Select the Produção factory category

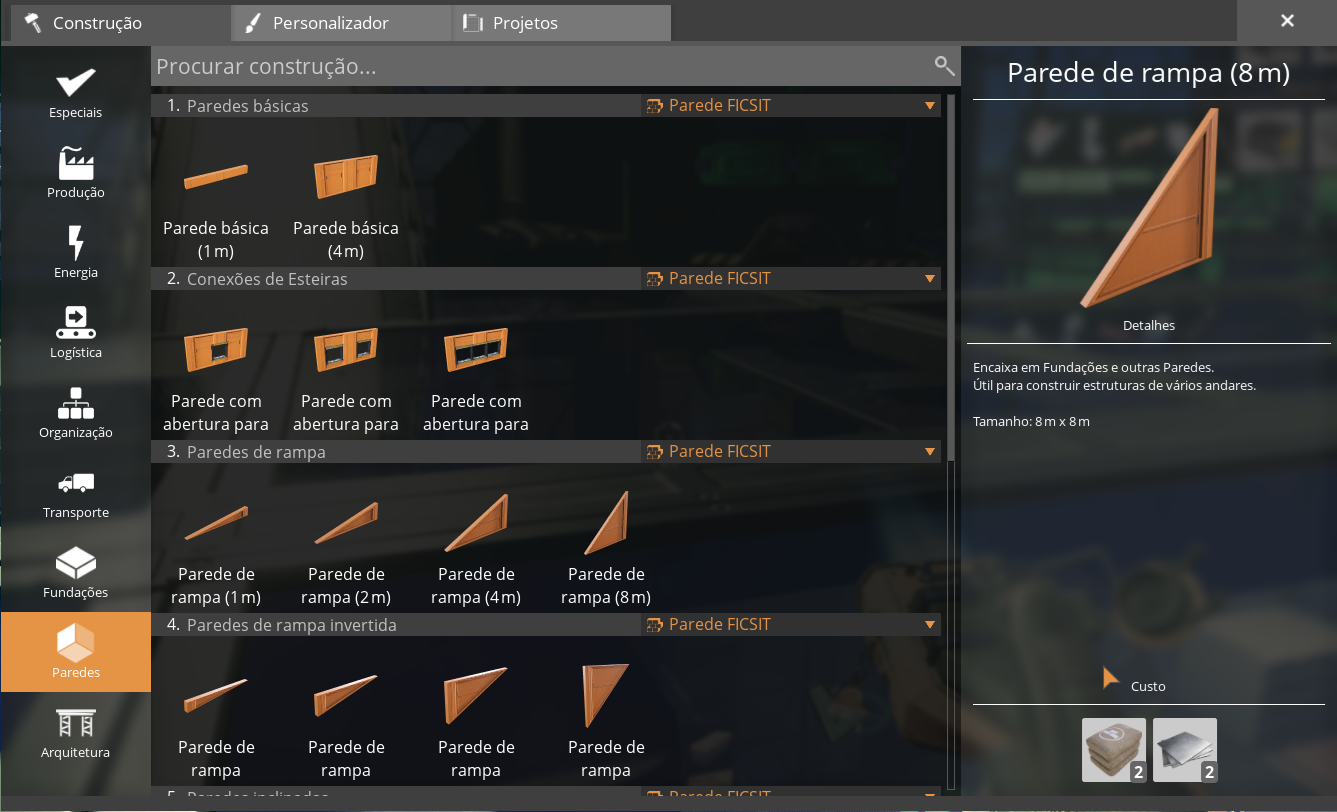(x=76, y=173)
